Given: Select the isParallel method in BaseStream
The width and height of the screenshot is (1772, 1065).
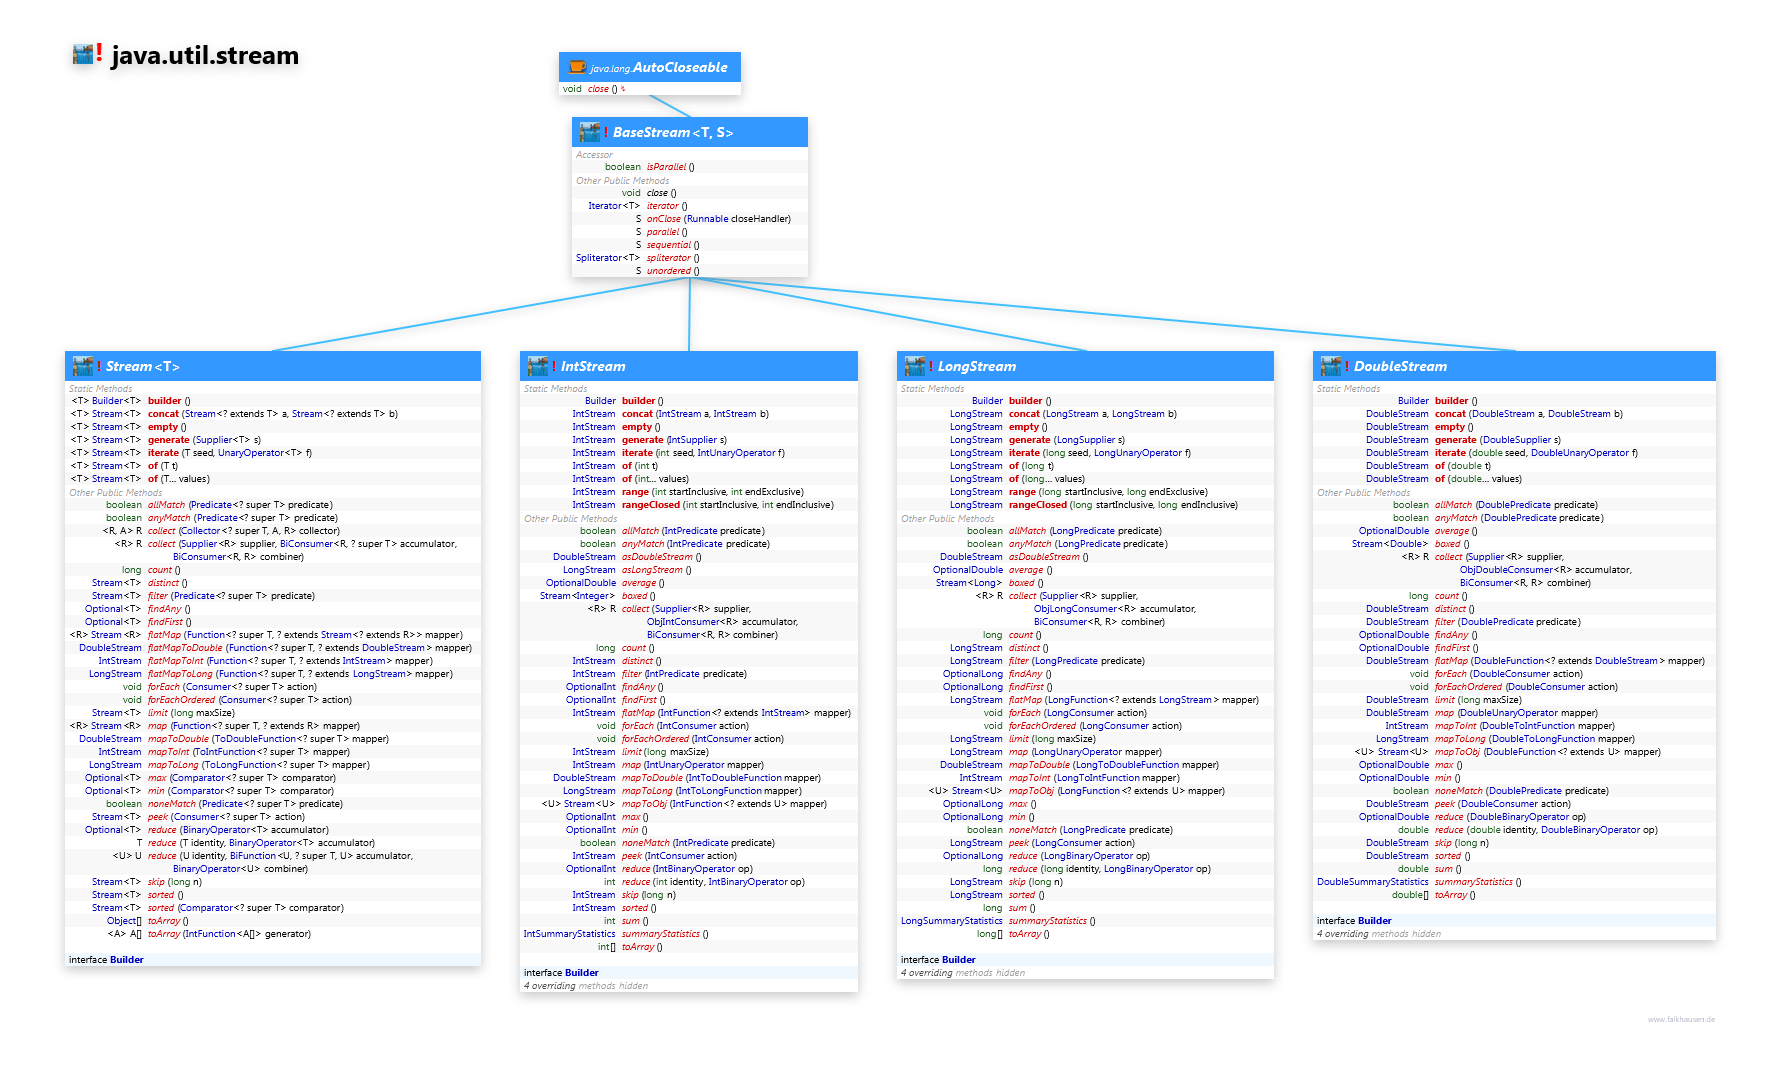Looking at the screenshot, I should (x=666, y=167).
